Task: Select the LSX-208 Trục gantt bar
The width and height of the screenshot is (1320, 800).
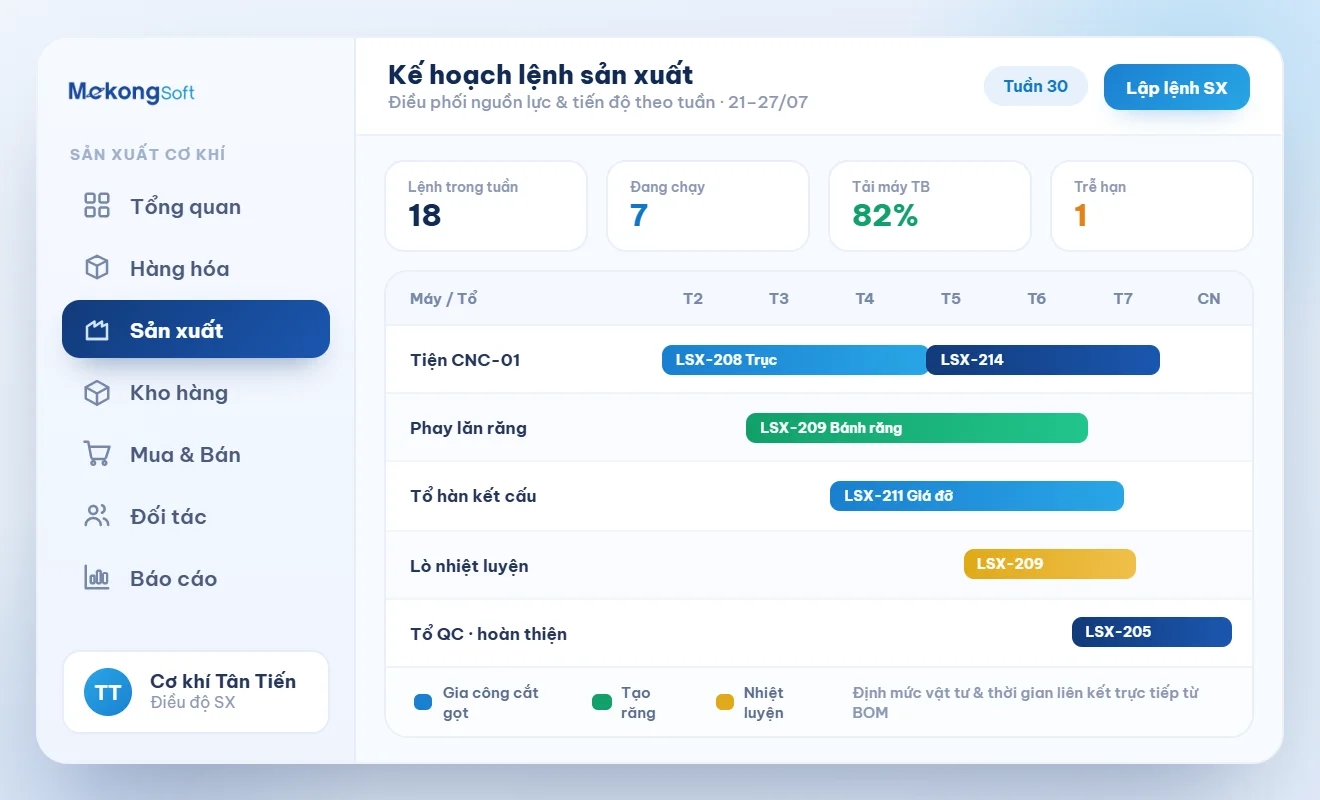Action: click(x=796, y=360)
